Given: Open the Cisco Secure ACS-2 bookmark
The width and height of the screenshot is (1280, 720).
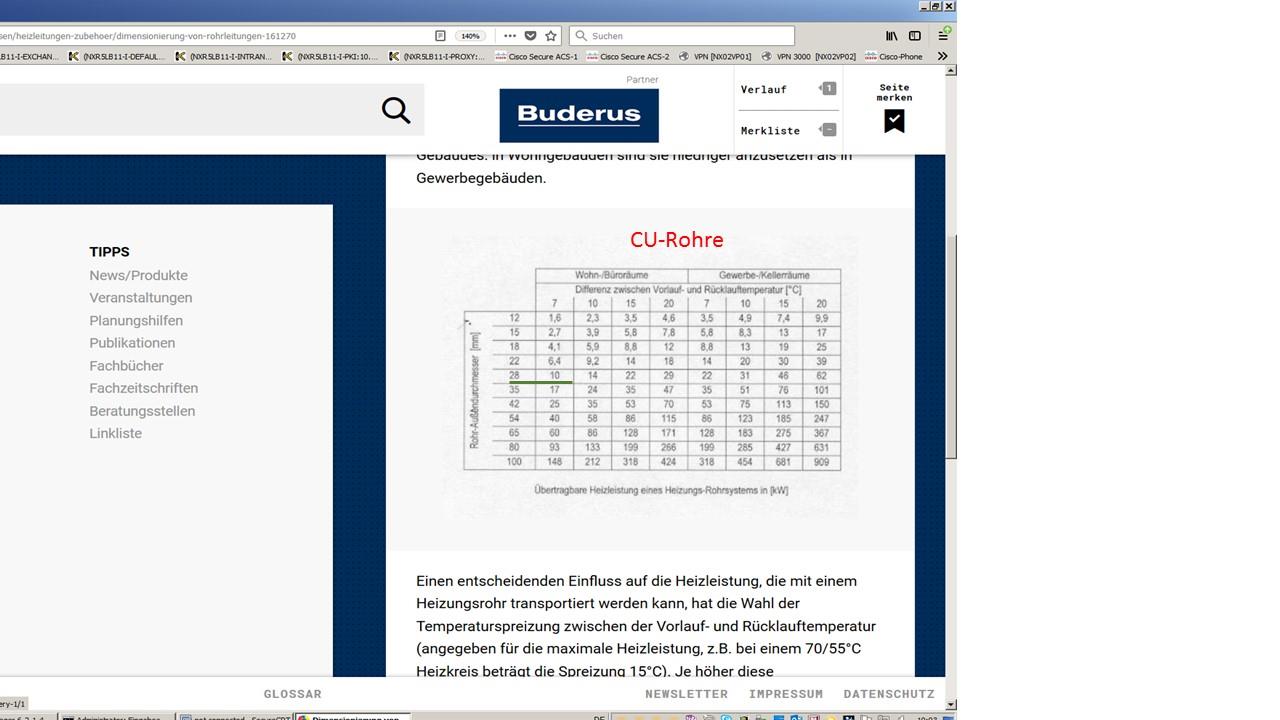Looking at the screenshot, I should pos(628,57).
